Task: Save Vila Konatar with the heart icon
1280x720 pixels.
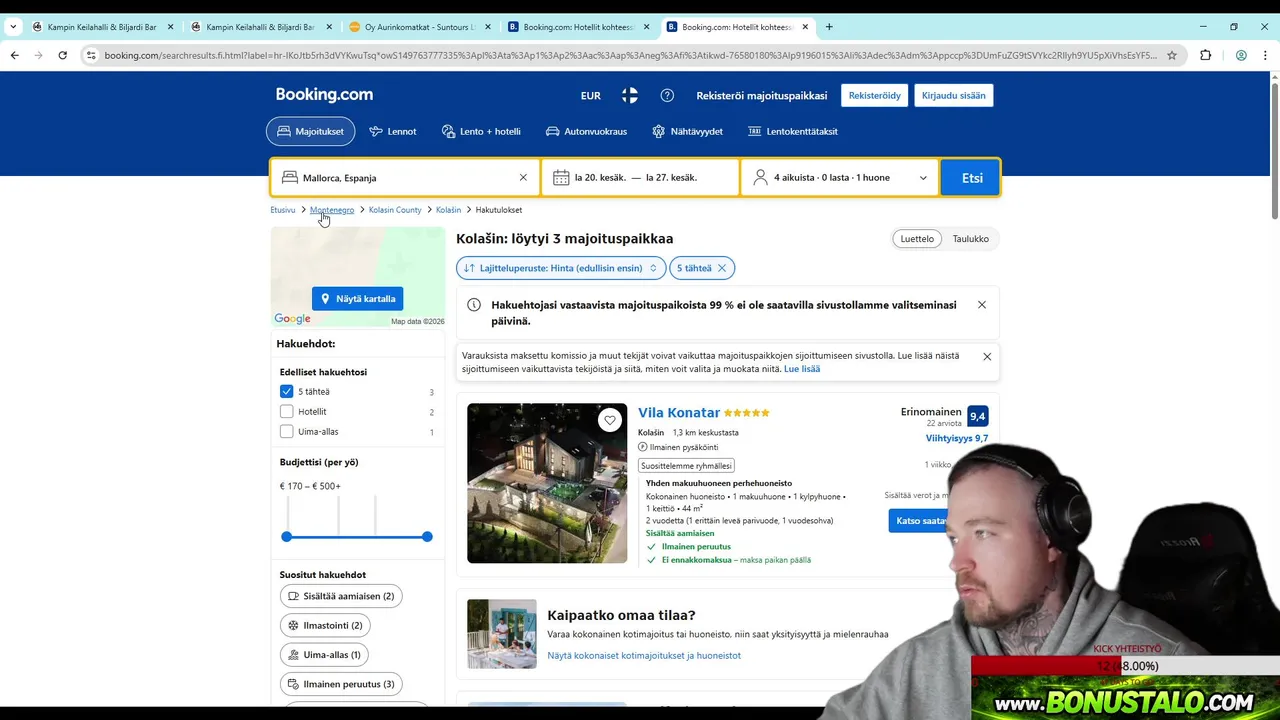Action: (610, 421)
